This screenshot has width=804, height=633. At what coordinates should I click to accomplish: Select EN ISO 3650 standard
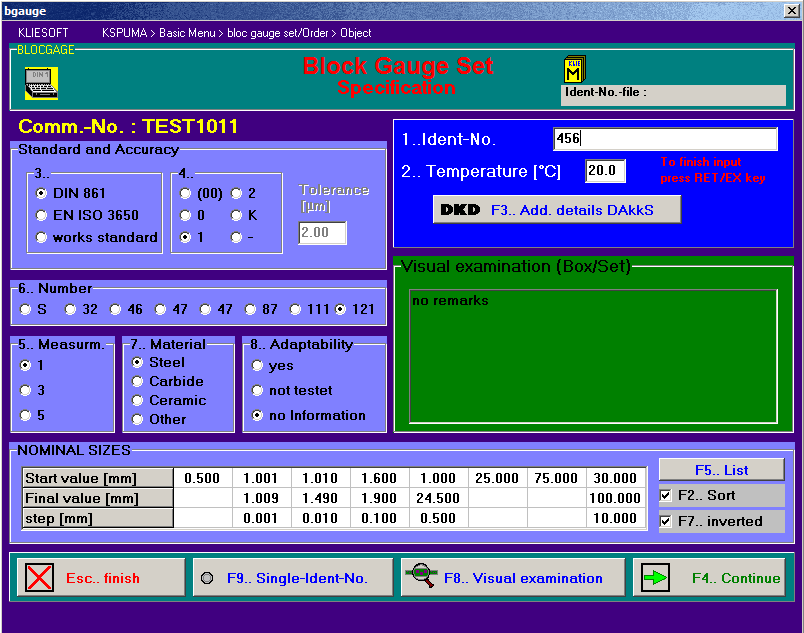[42, 215]
